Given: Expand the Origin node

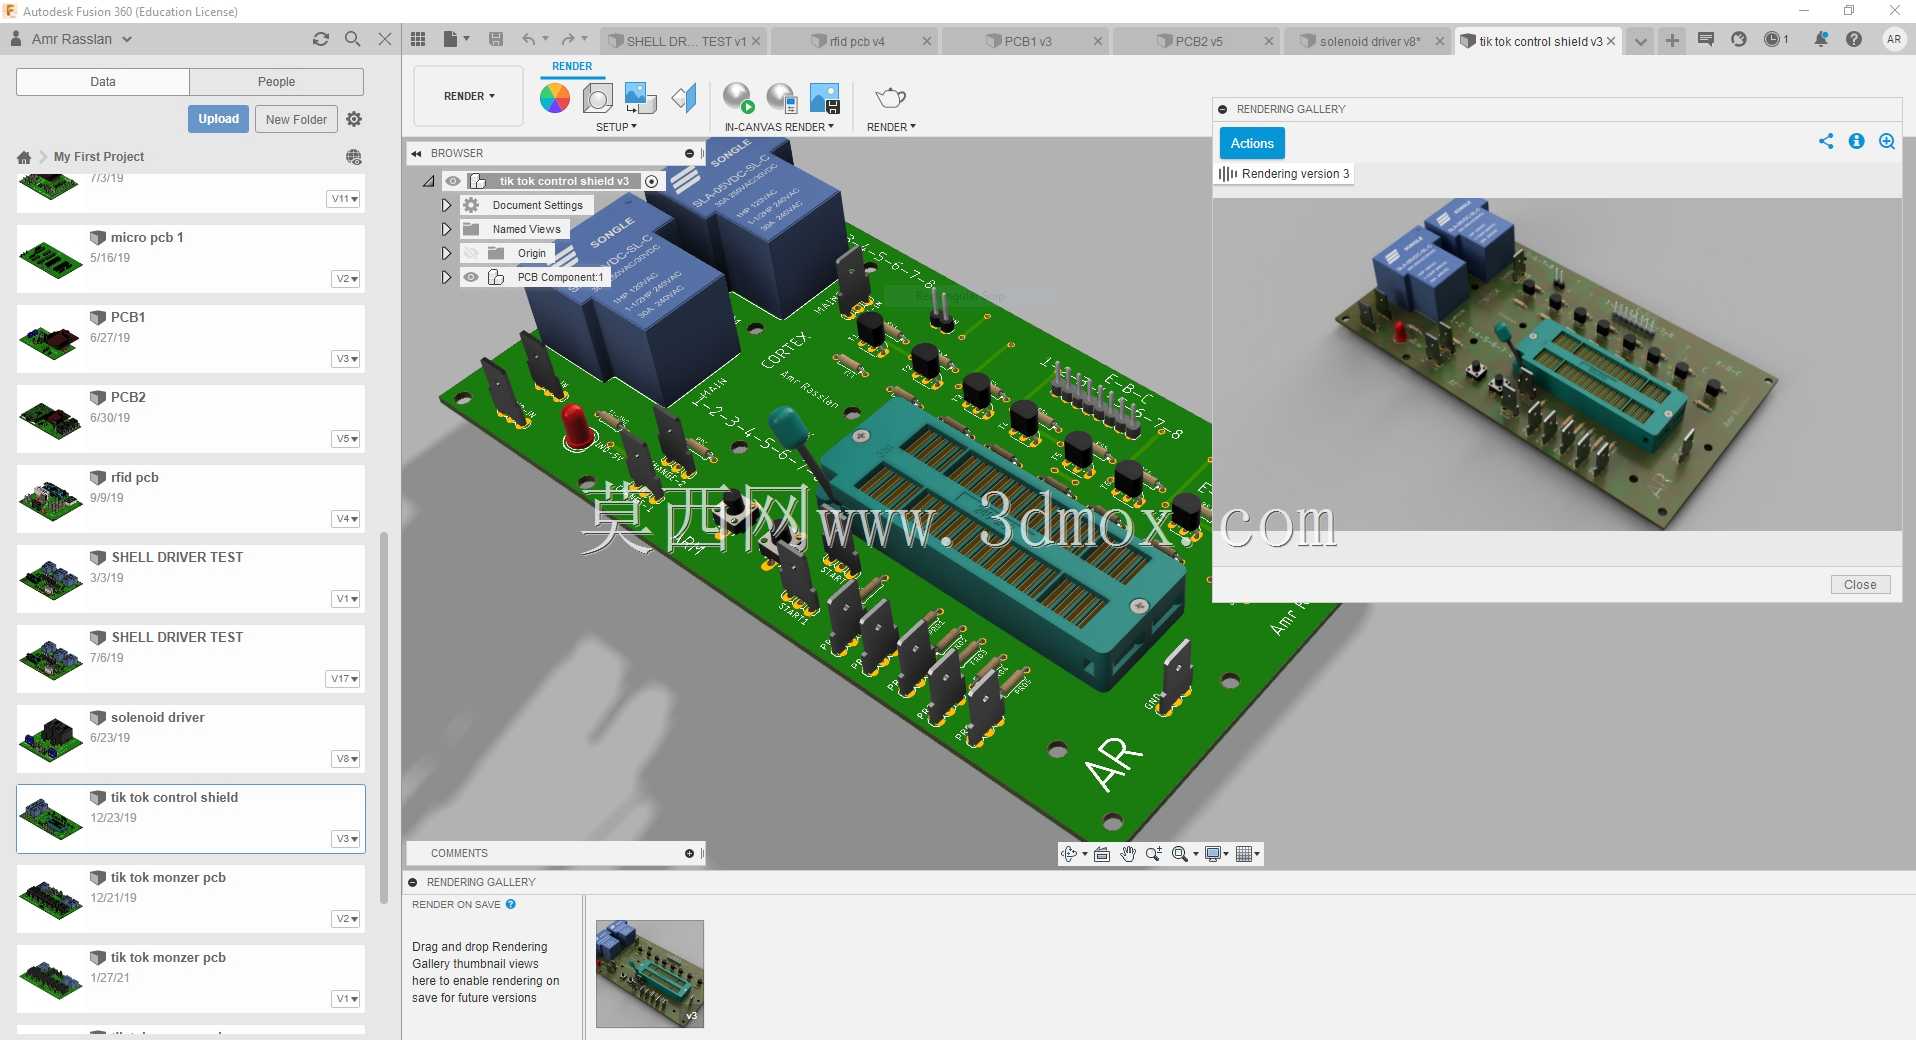Looking at the screenshot, I should click(x=446, y=253).
